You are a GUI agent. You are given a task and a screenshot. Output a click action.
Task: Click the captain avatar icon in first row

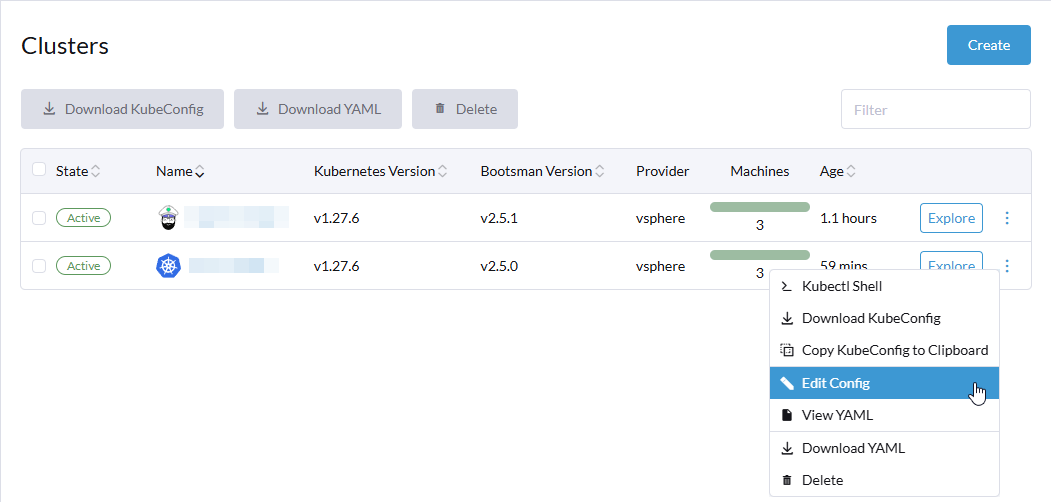pyautogui.click(x=169, y=218)
